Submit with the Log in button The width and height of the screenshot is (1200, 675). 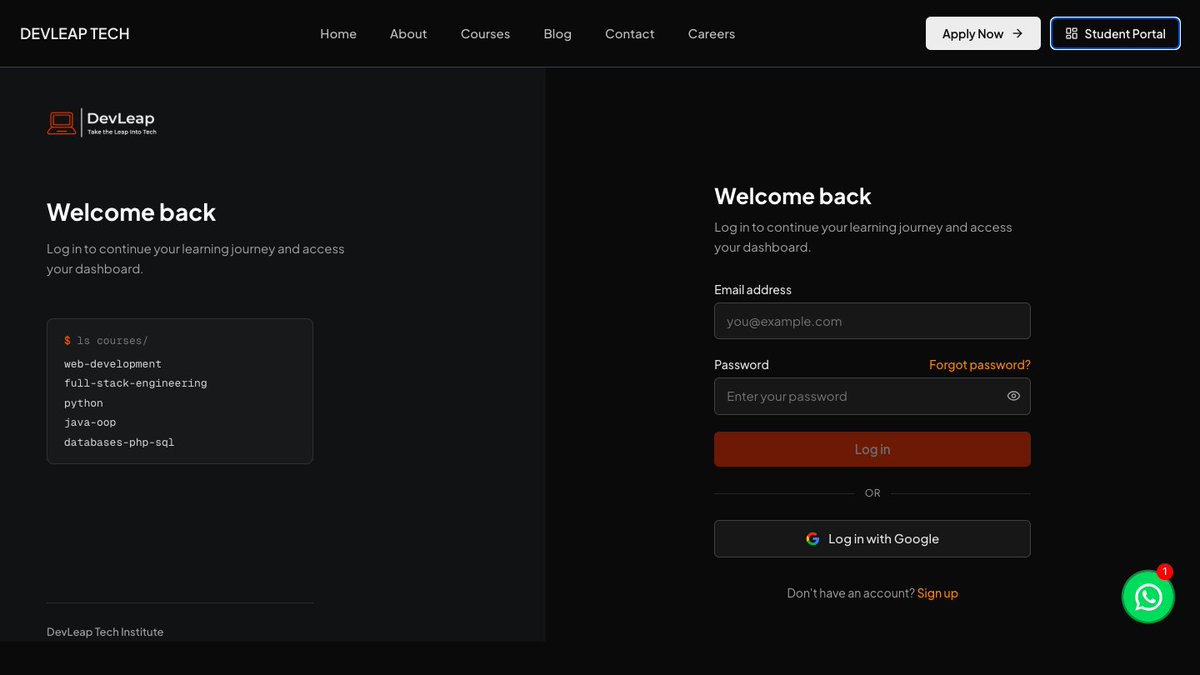pos(872,449)
